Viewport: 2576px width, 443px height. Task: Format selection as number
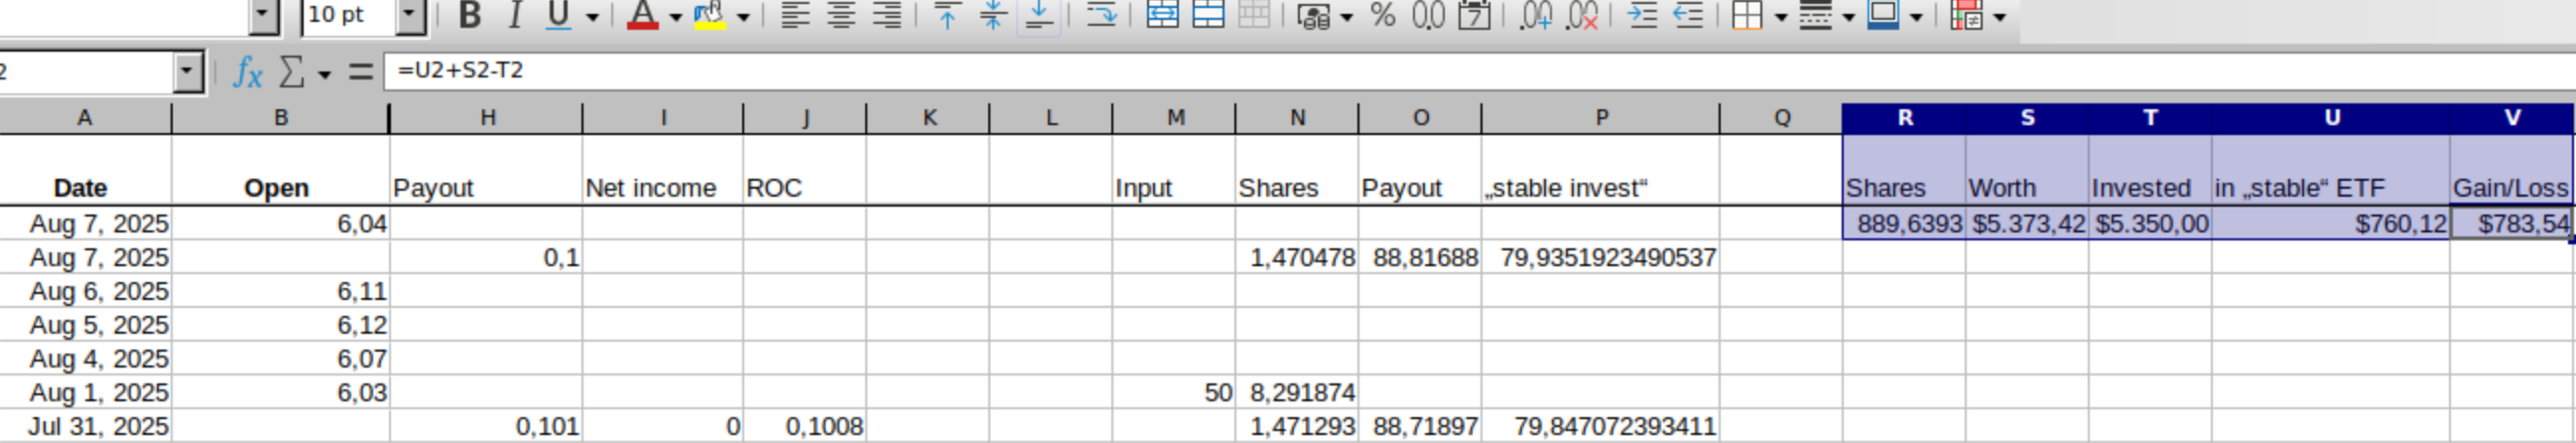coord(1429,15)
